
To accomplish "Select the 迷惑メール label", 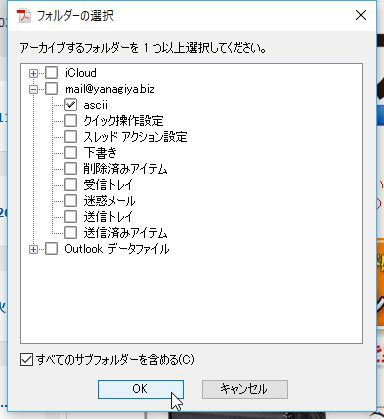I will click(109, 201).
